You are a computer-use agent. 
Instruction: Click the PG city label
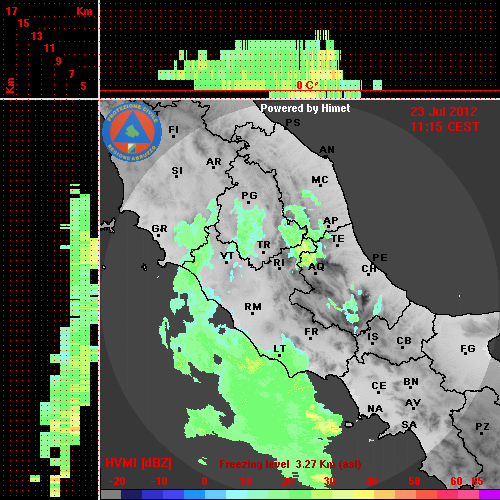[x=249, y=196]
